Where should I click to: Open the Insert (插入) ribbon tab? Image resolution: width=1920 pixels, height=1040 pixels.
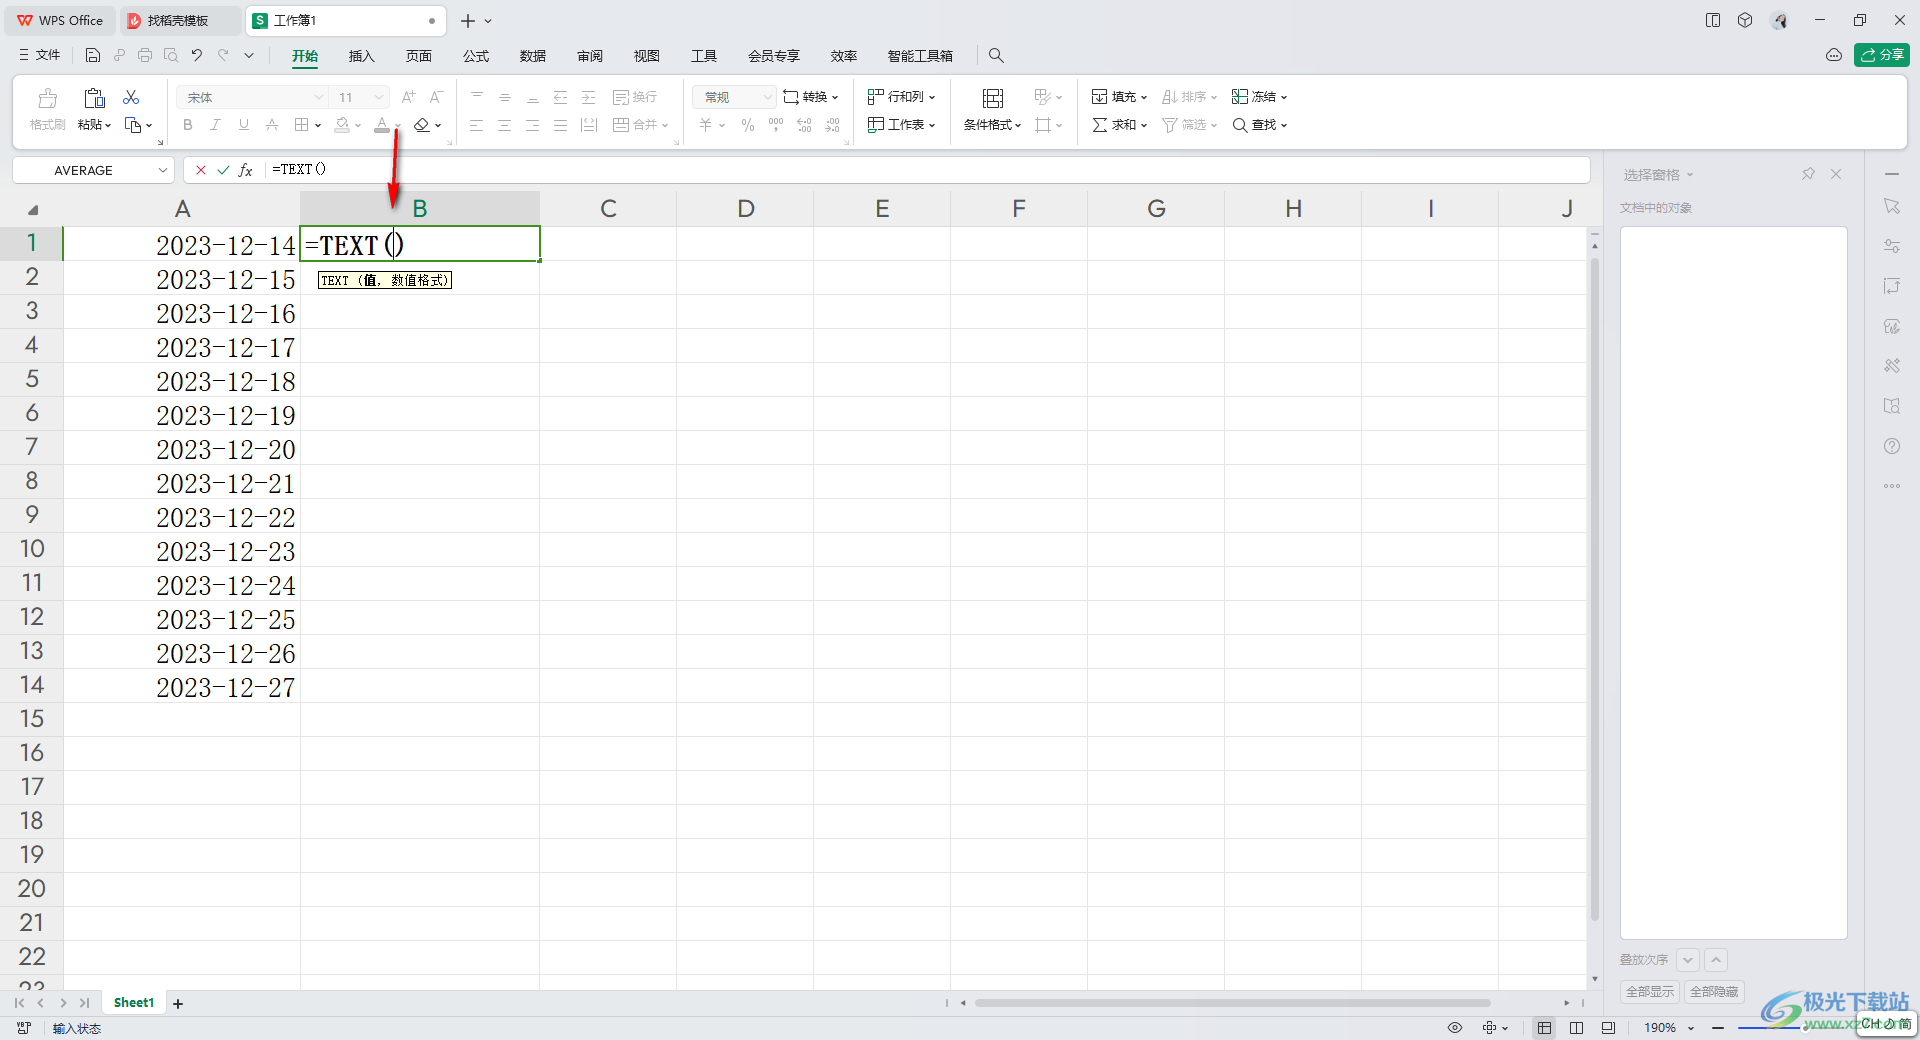click(361, 56)
